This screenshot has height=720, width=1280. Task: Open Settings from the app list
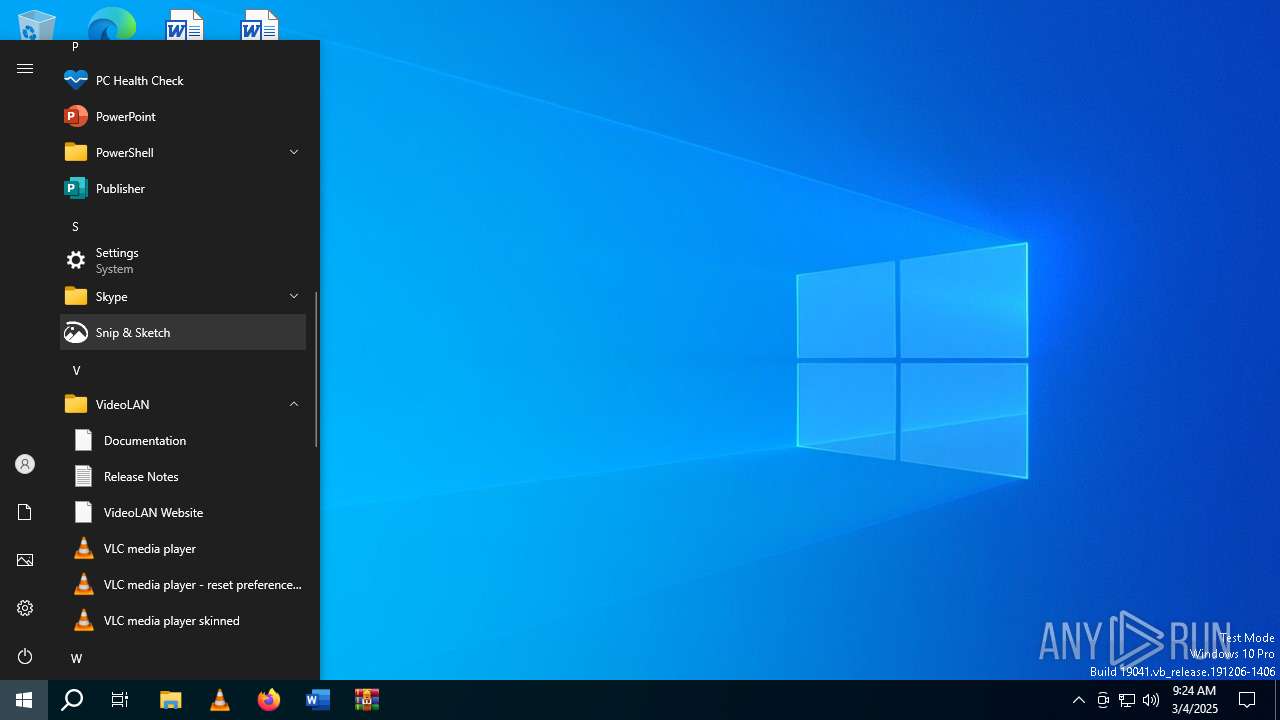(183, 260)
